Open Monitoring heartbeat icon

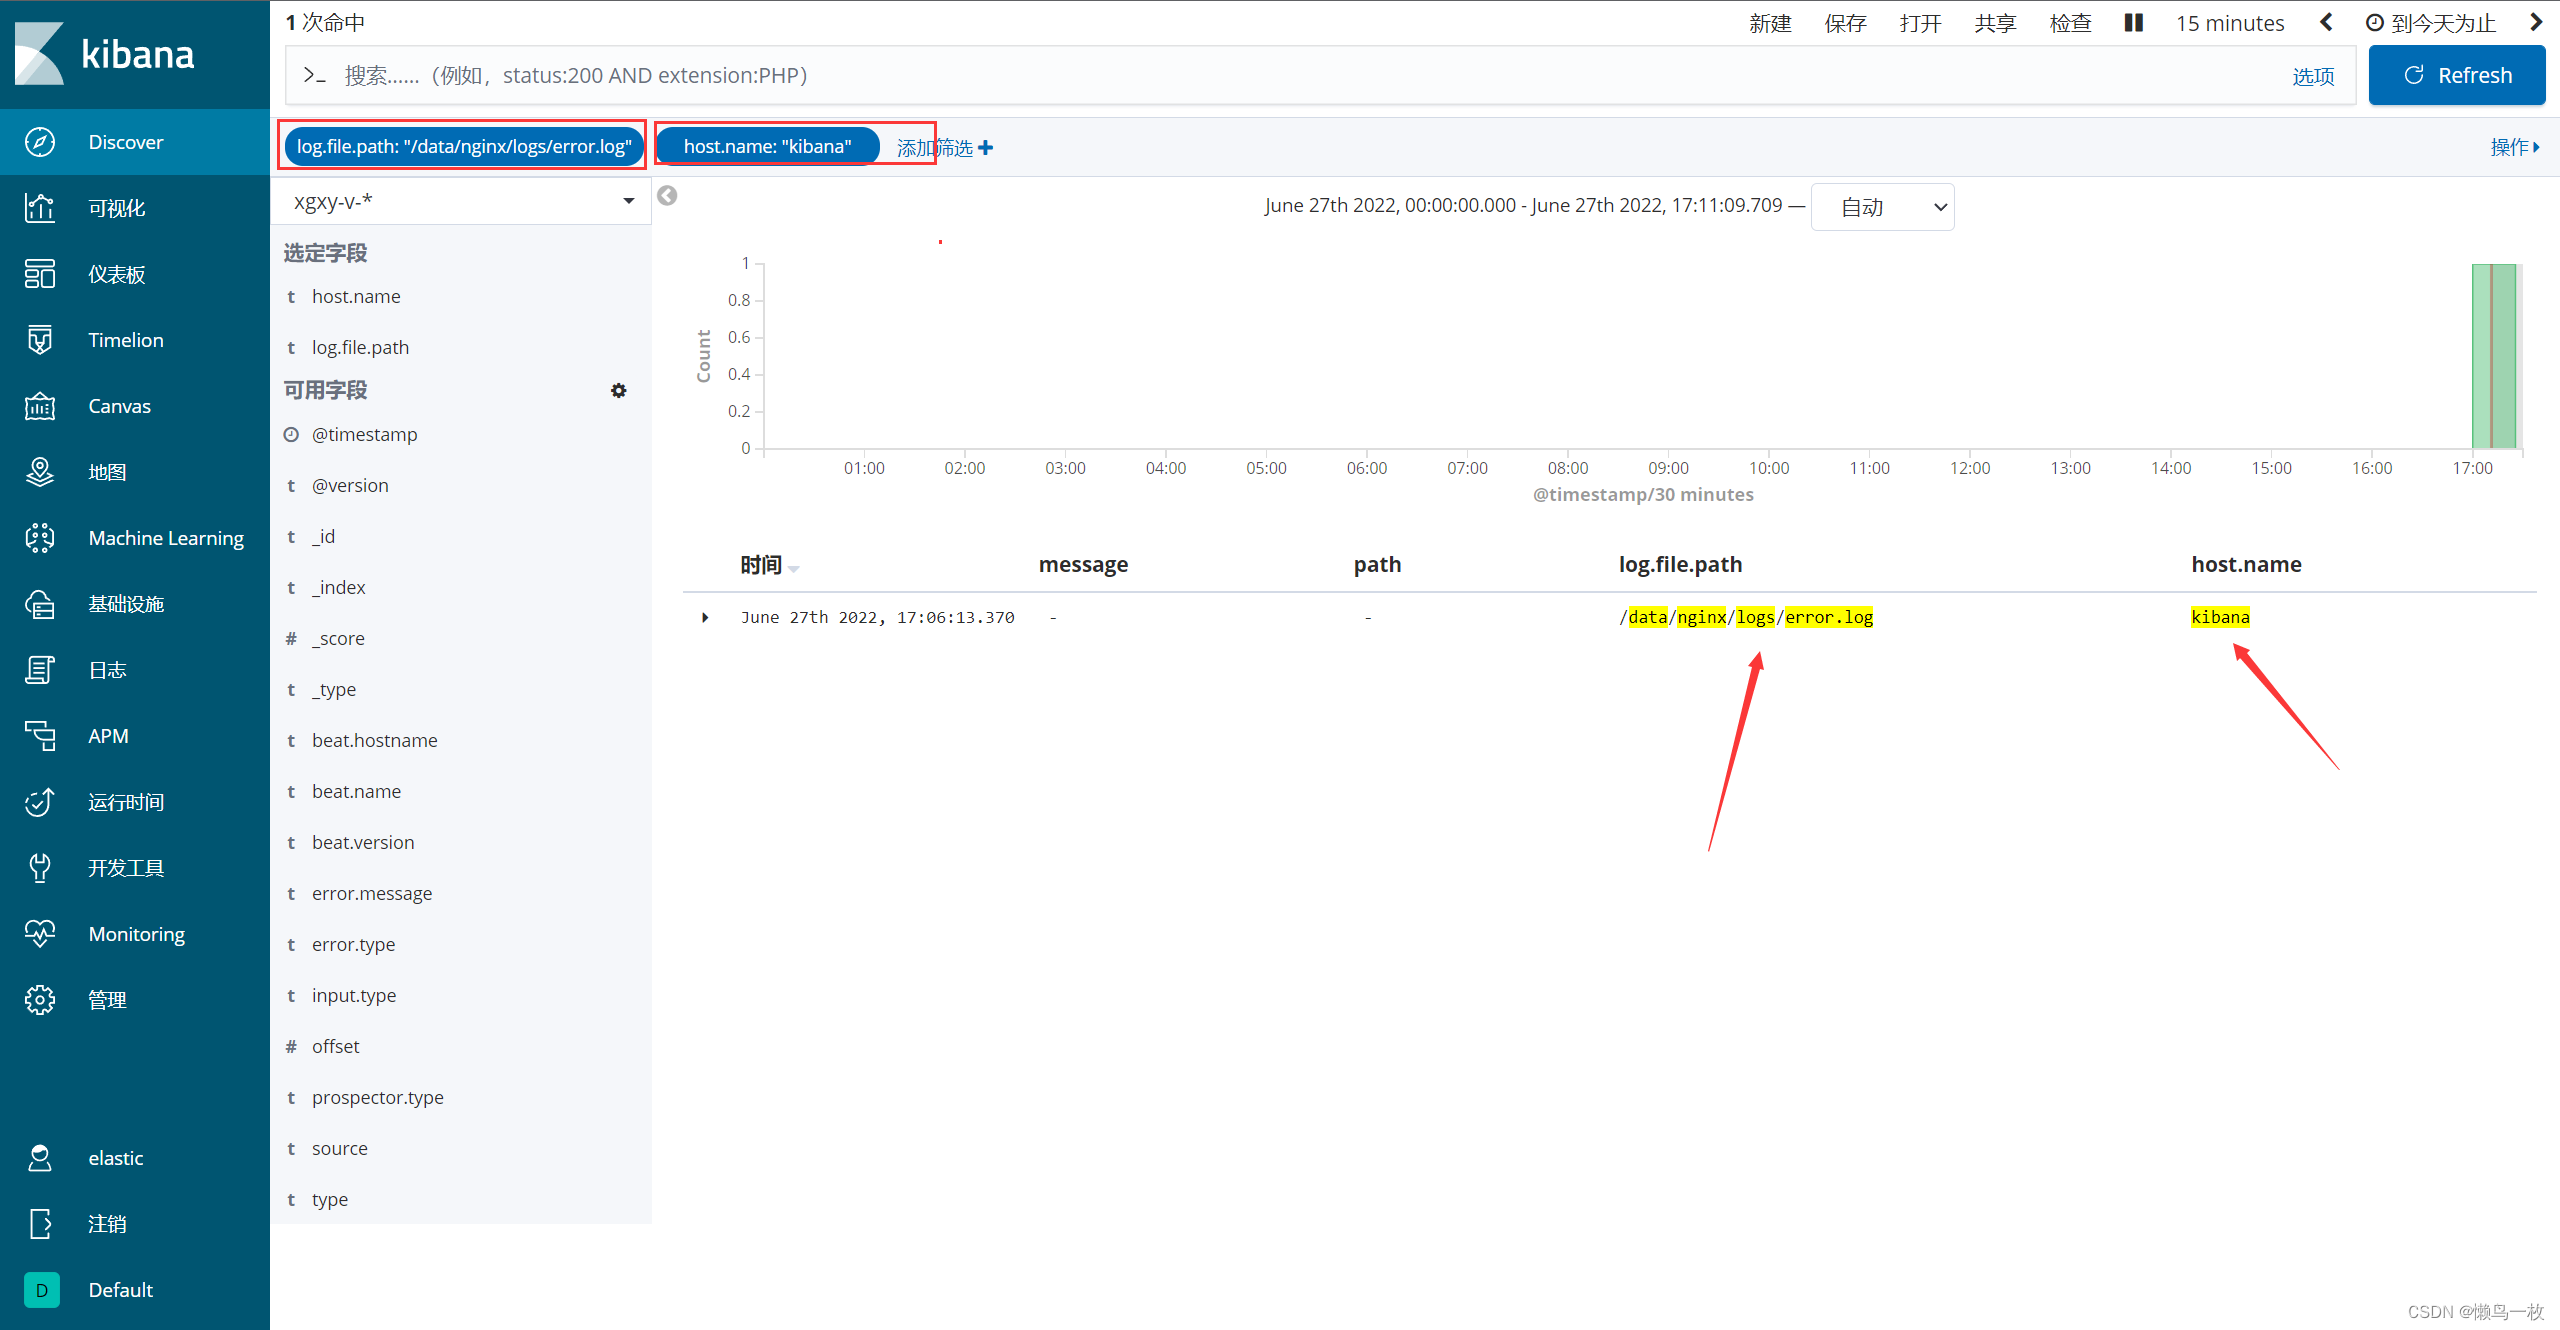pyautogui.click(x=40, y=934)
